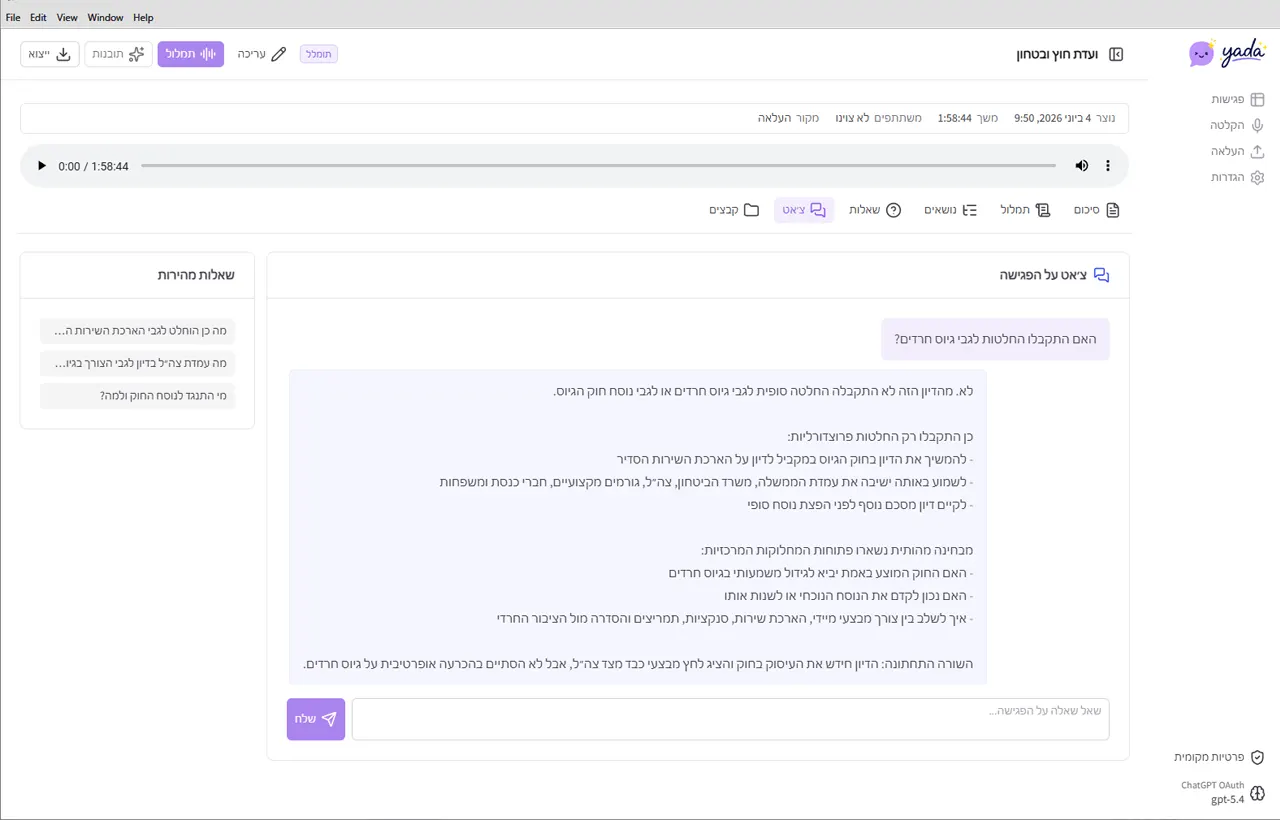
Task: Select quick question about הארכת השירות
Action: tap(138, 331)
